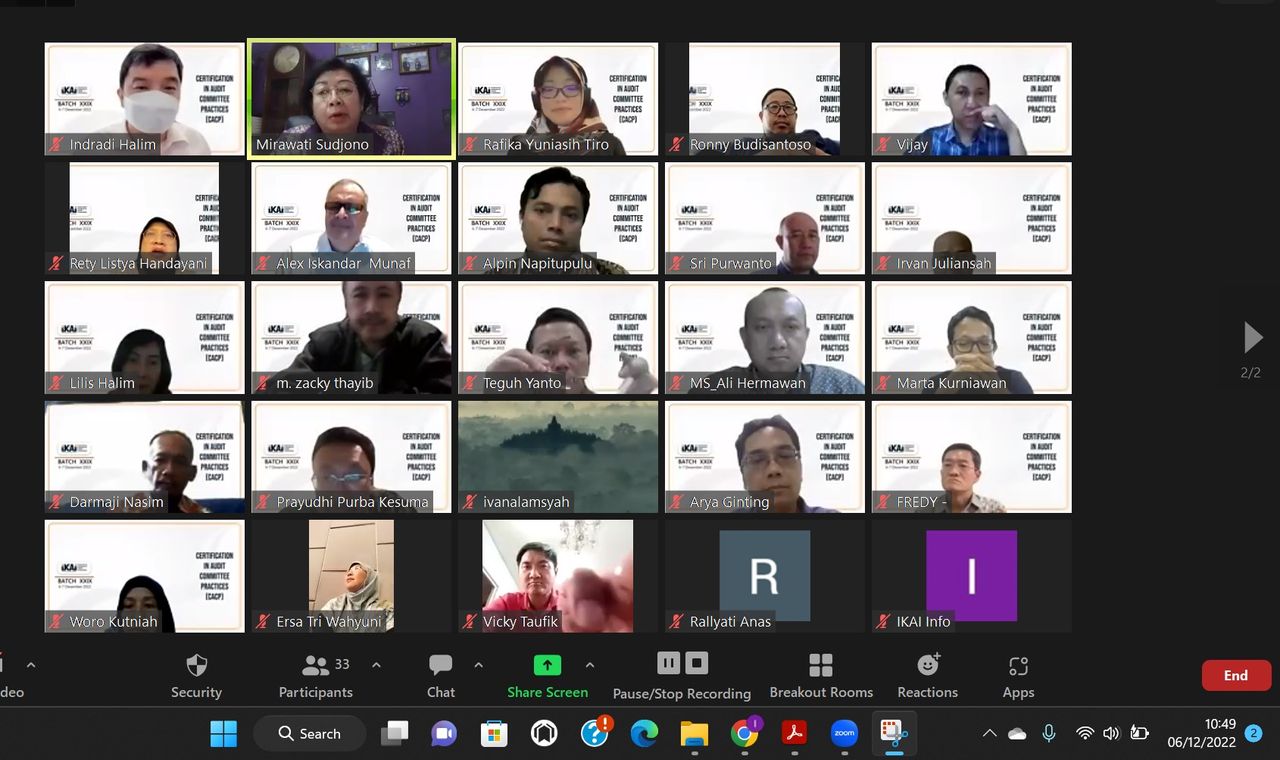Image resolution: width=1280 pixels, height=760 pixels.
Task: Open the Reactions smiley icon
Action: coord(929,664)
